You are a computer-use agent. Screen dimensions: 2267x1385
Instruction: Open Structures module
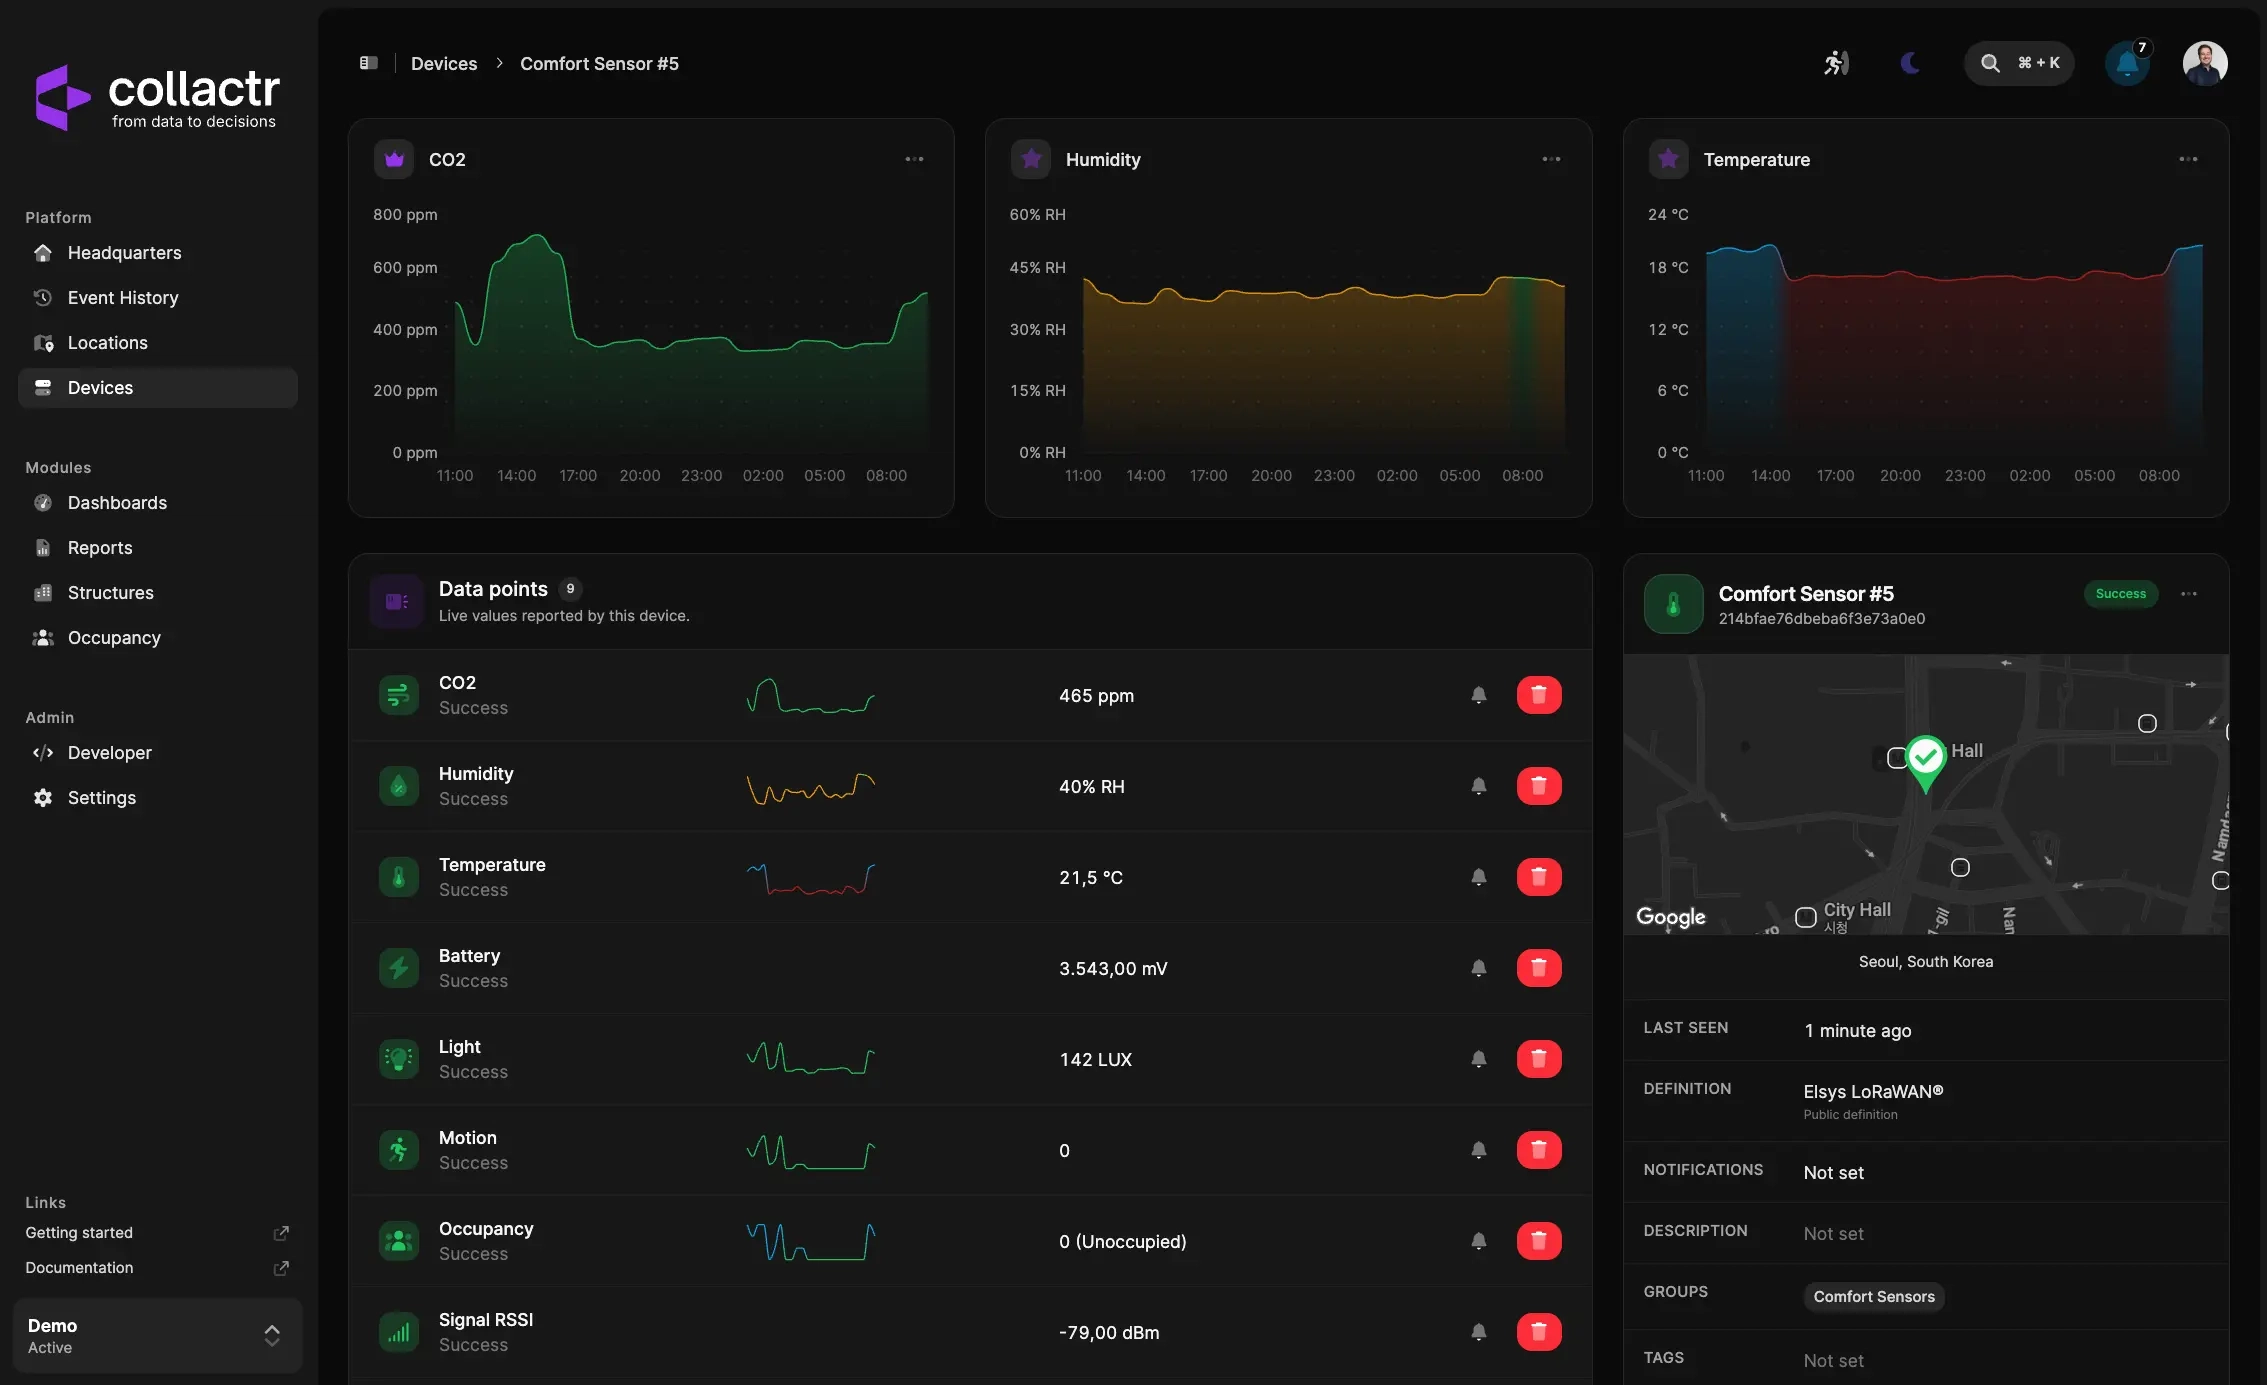pos(158,593)
